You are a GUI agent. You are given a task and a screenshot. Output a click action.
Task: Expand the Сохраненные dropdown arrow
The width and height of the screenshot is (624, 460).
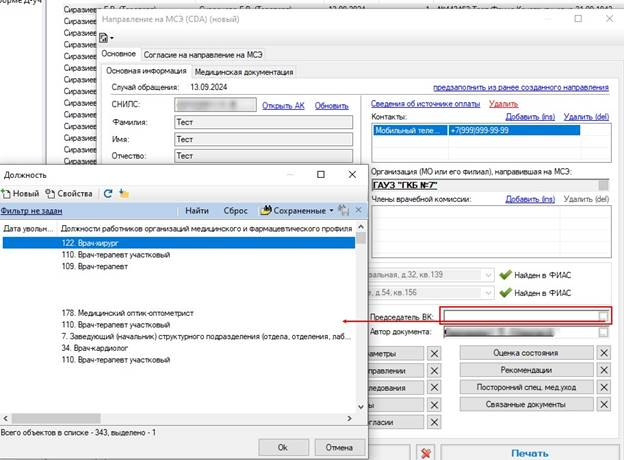point(331,211)
